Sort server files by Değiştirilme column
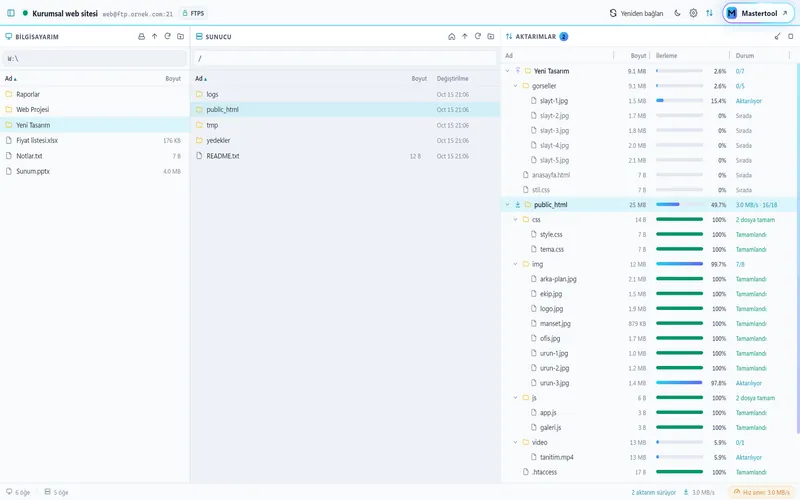800x500 pixels. [x=453, y=79]
